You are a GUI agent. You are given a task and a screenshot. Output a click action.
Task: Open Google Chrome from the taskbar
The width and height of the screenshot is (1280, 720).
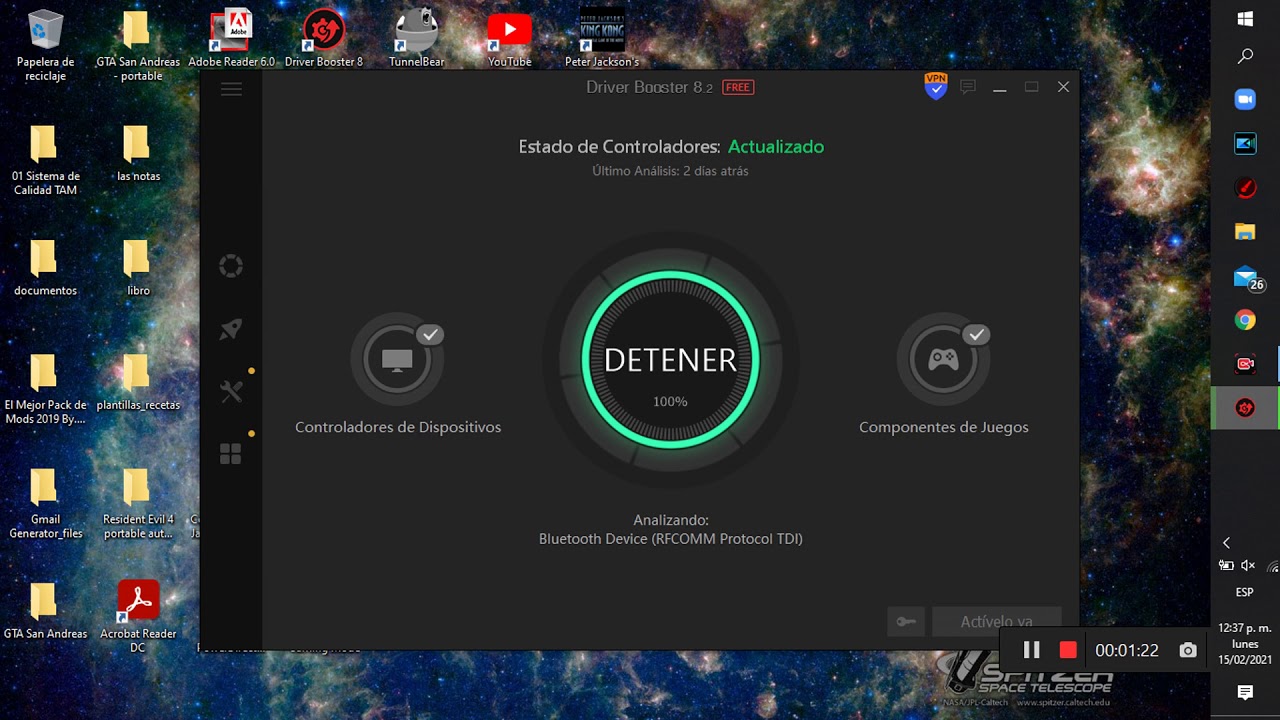click(1245, 320)
